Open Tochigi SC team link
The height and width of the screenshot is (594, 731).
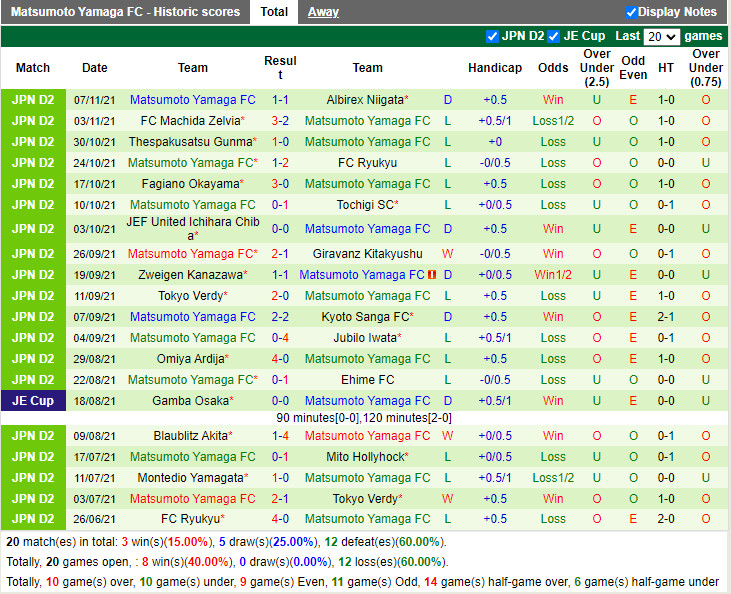pos(365,205)
